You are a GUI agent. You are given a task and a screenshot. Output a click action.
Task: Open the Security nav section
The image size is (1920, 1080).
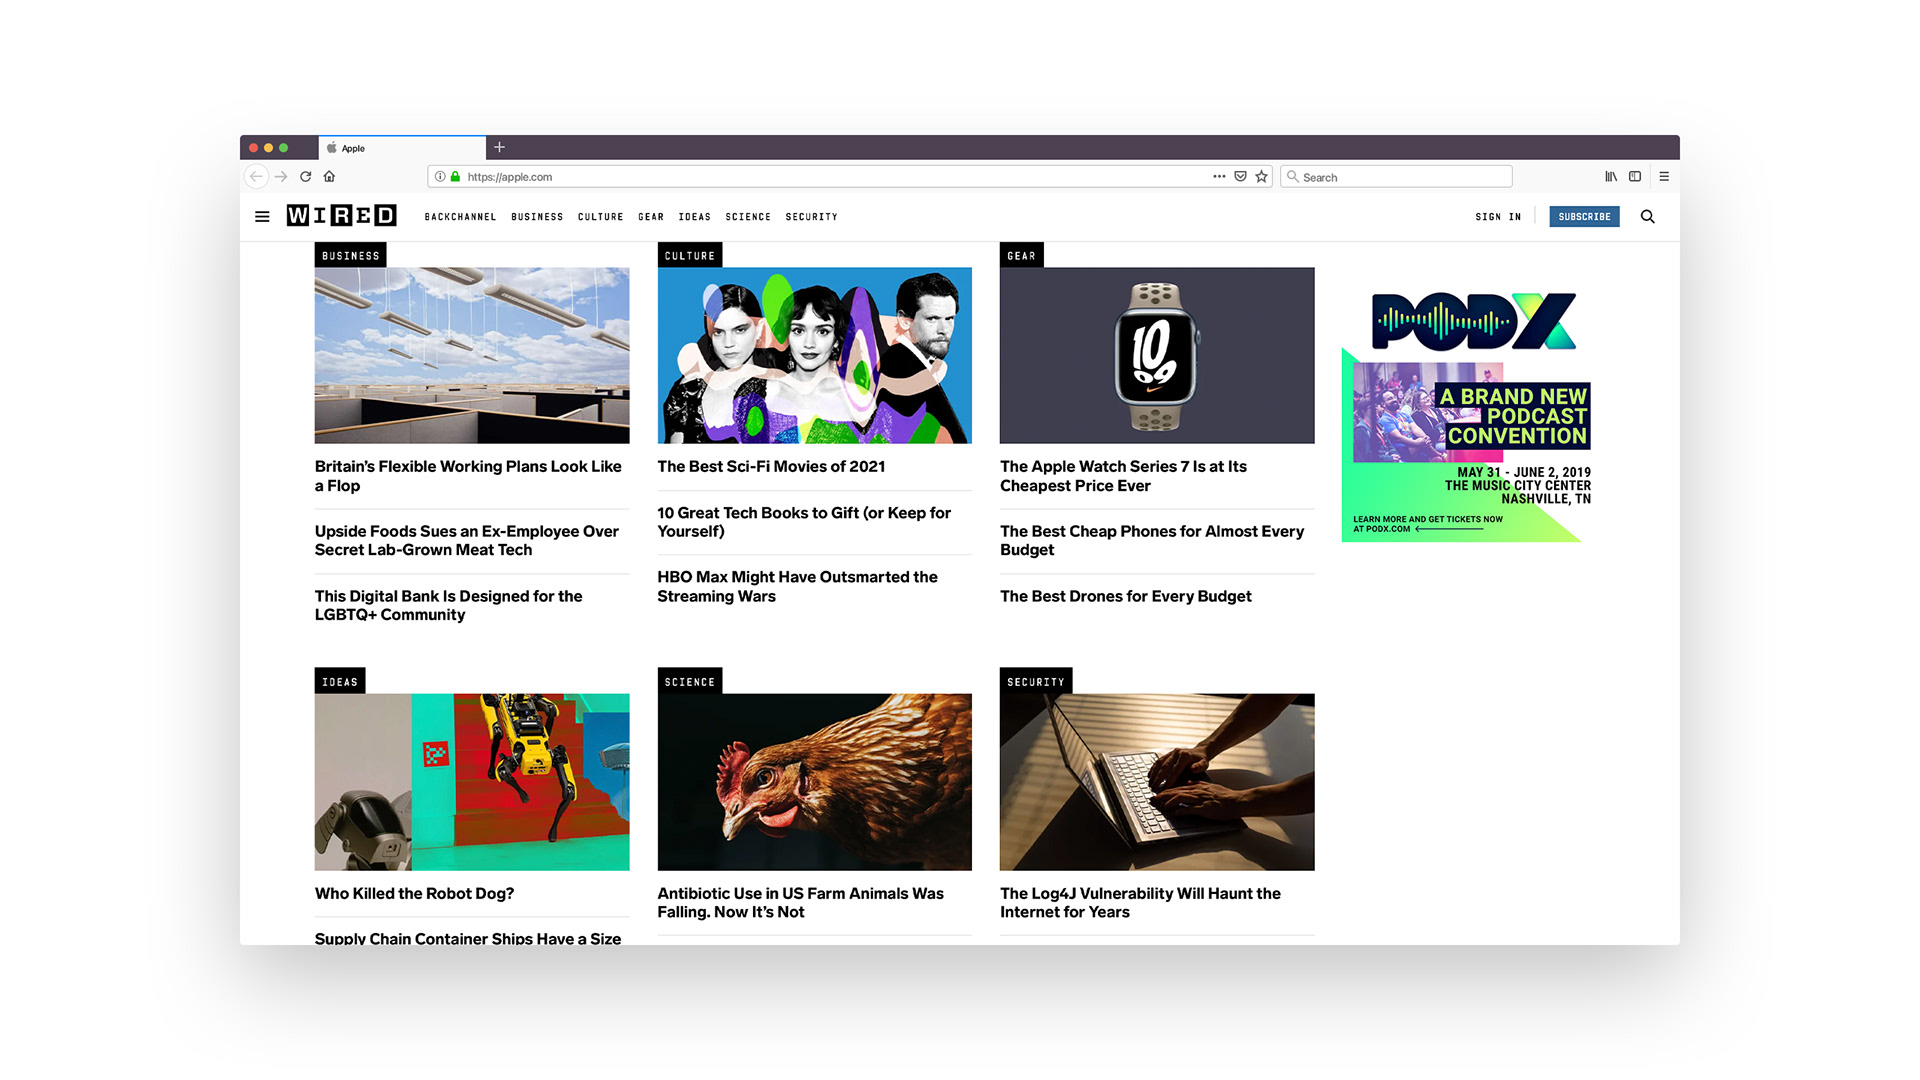point(811,217)
